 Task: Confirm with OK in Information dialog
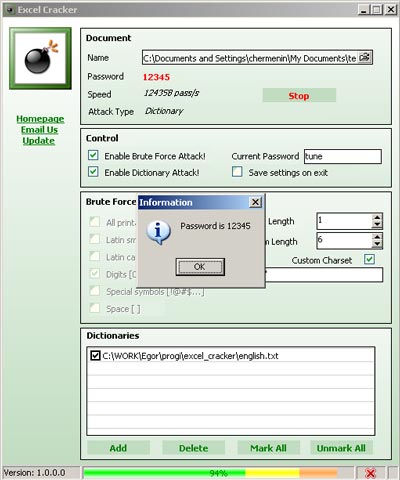click(200, 267)
